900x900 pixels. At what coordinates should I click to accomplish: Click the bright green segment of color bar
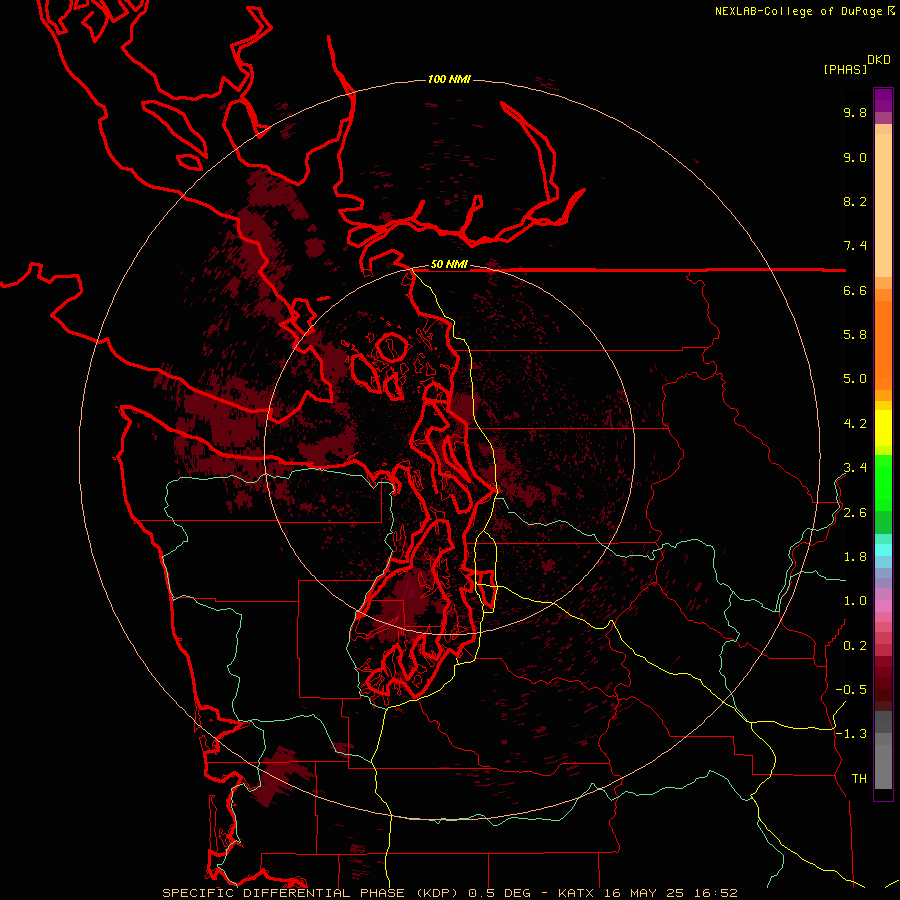(x=883, y=482)
